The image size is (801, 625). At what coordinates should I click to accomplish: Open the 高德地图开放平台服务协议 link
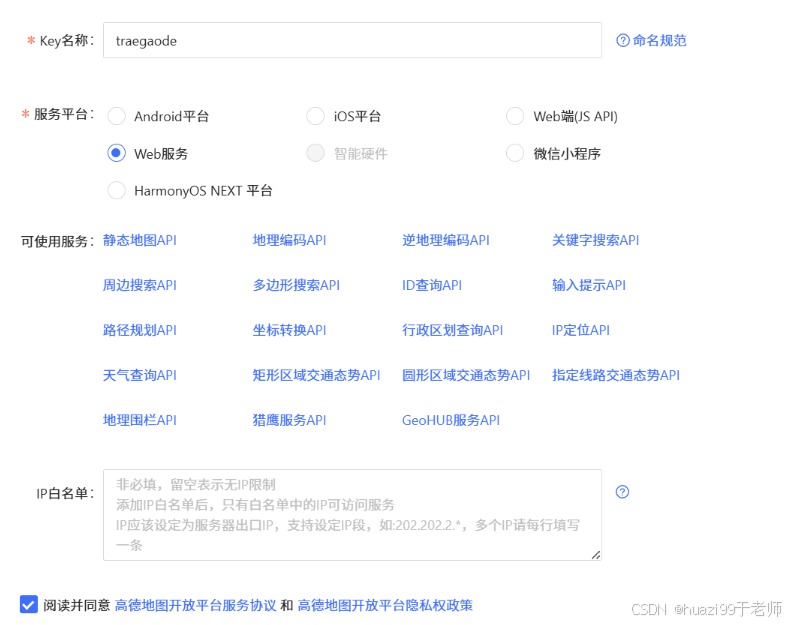pyautogui.click(x=195, y=605)
